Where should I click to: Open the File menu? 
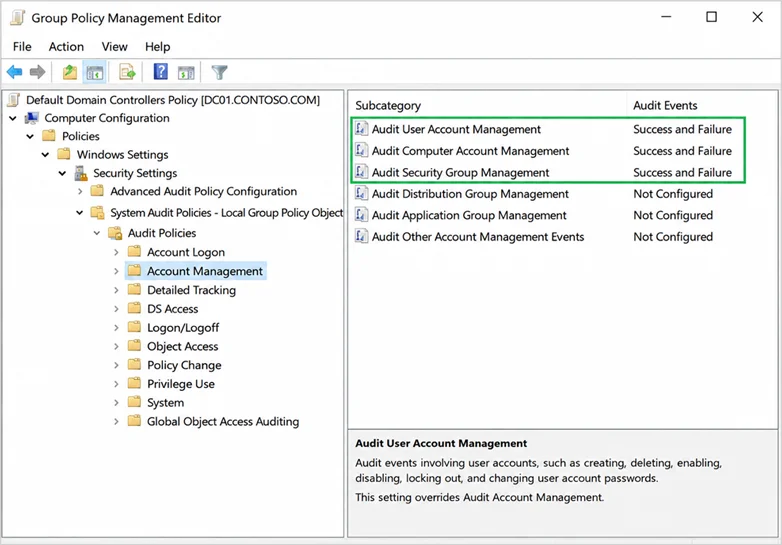coord(22,46)
